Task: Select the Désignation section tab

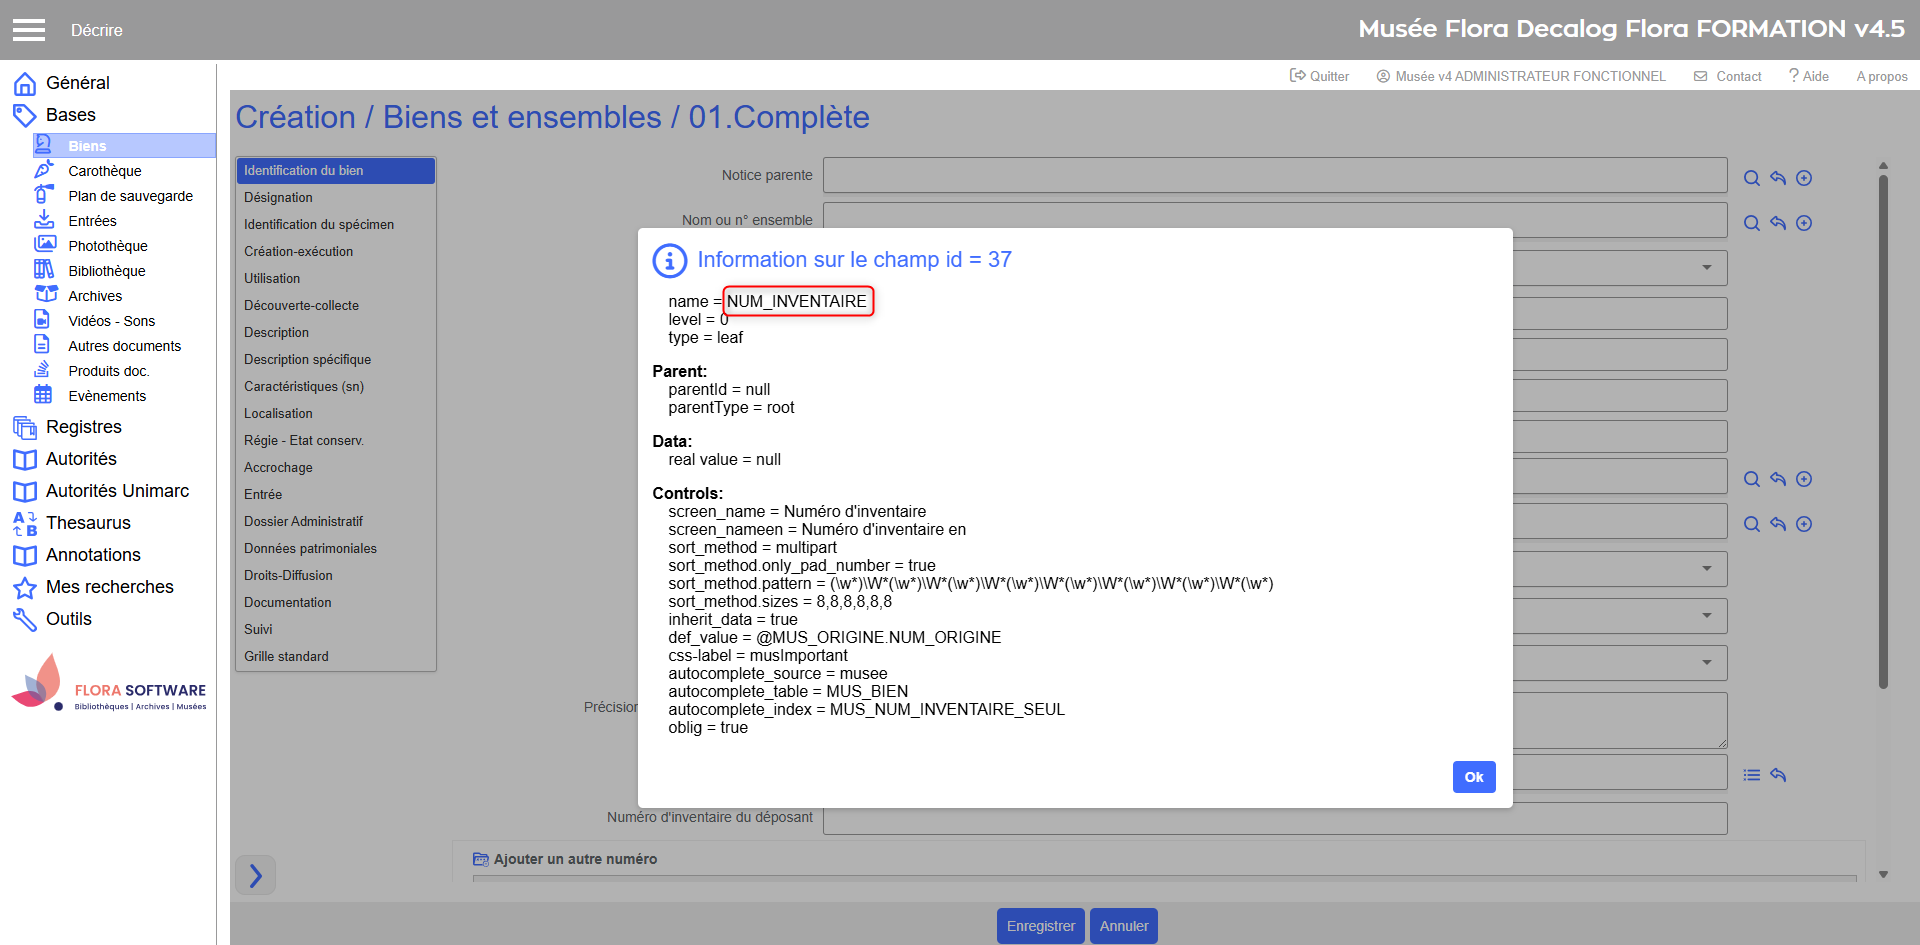Action: pos(278,198)
